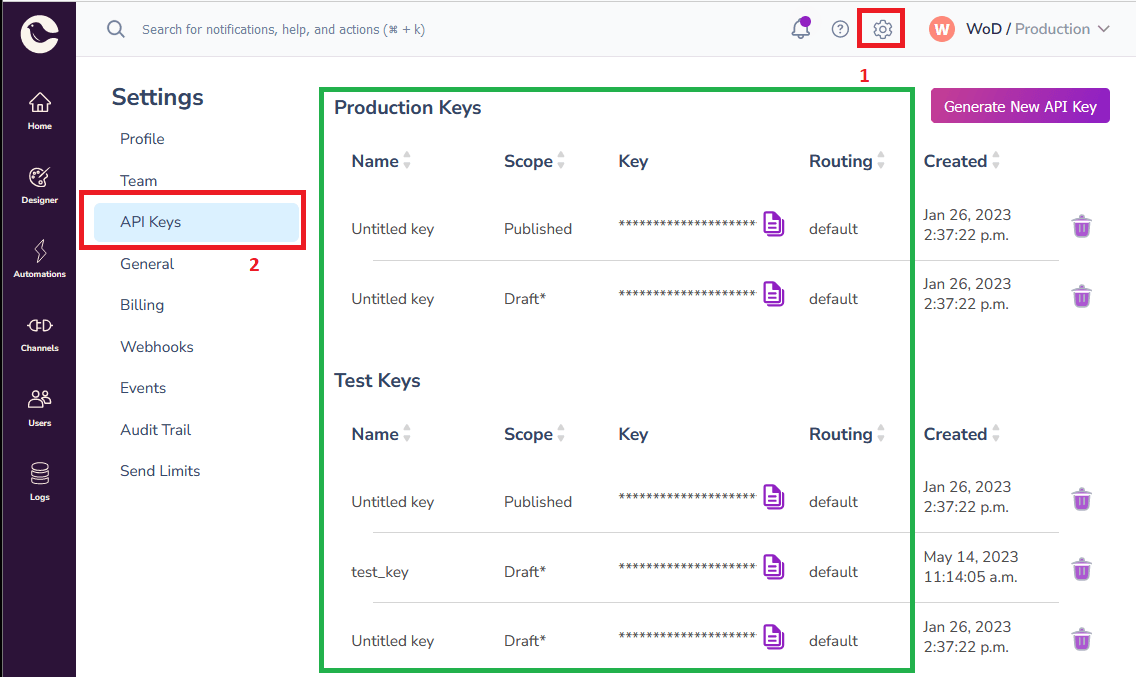View Logs from the sidebar
1136x677 pixels.
coord(39,478)
